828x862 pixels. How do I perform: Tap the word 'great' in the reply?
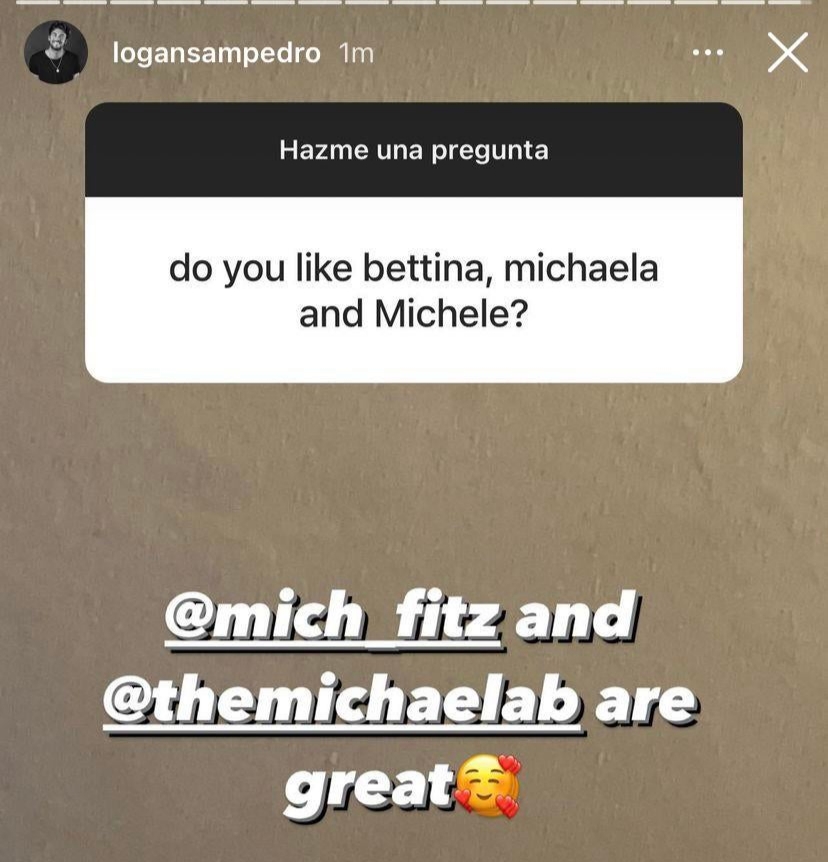click(368, 788)
